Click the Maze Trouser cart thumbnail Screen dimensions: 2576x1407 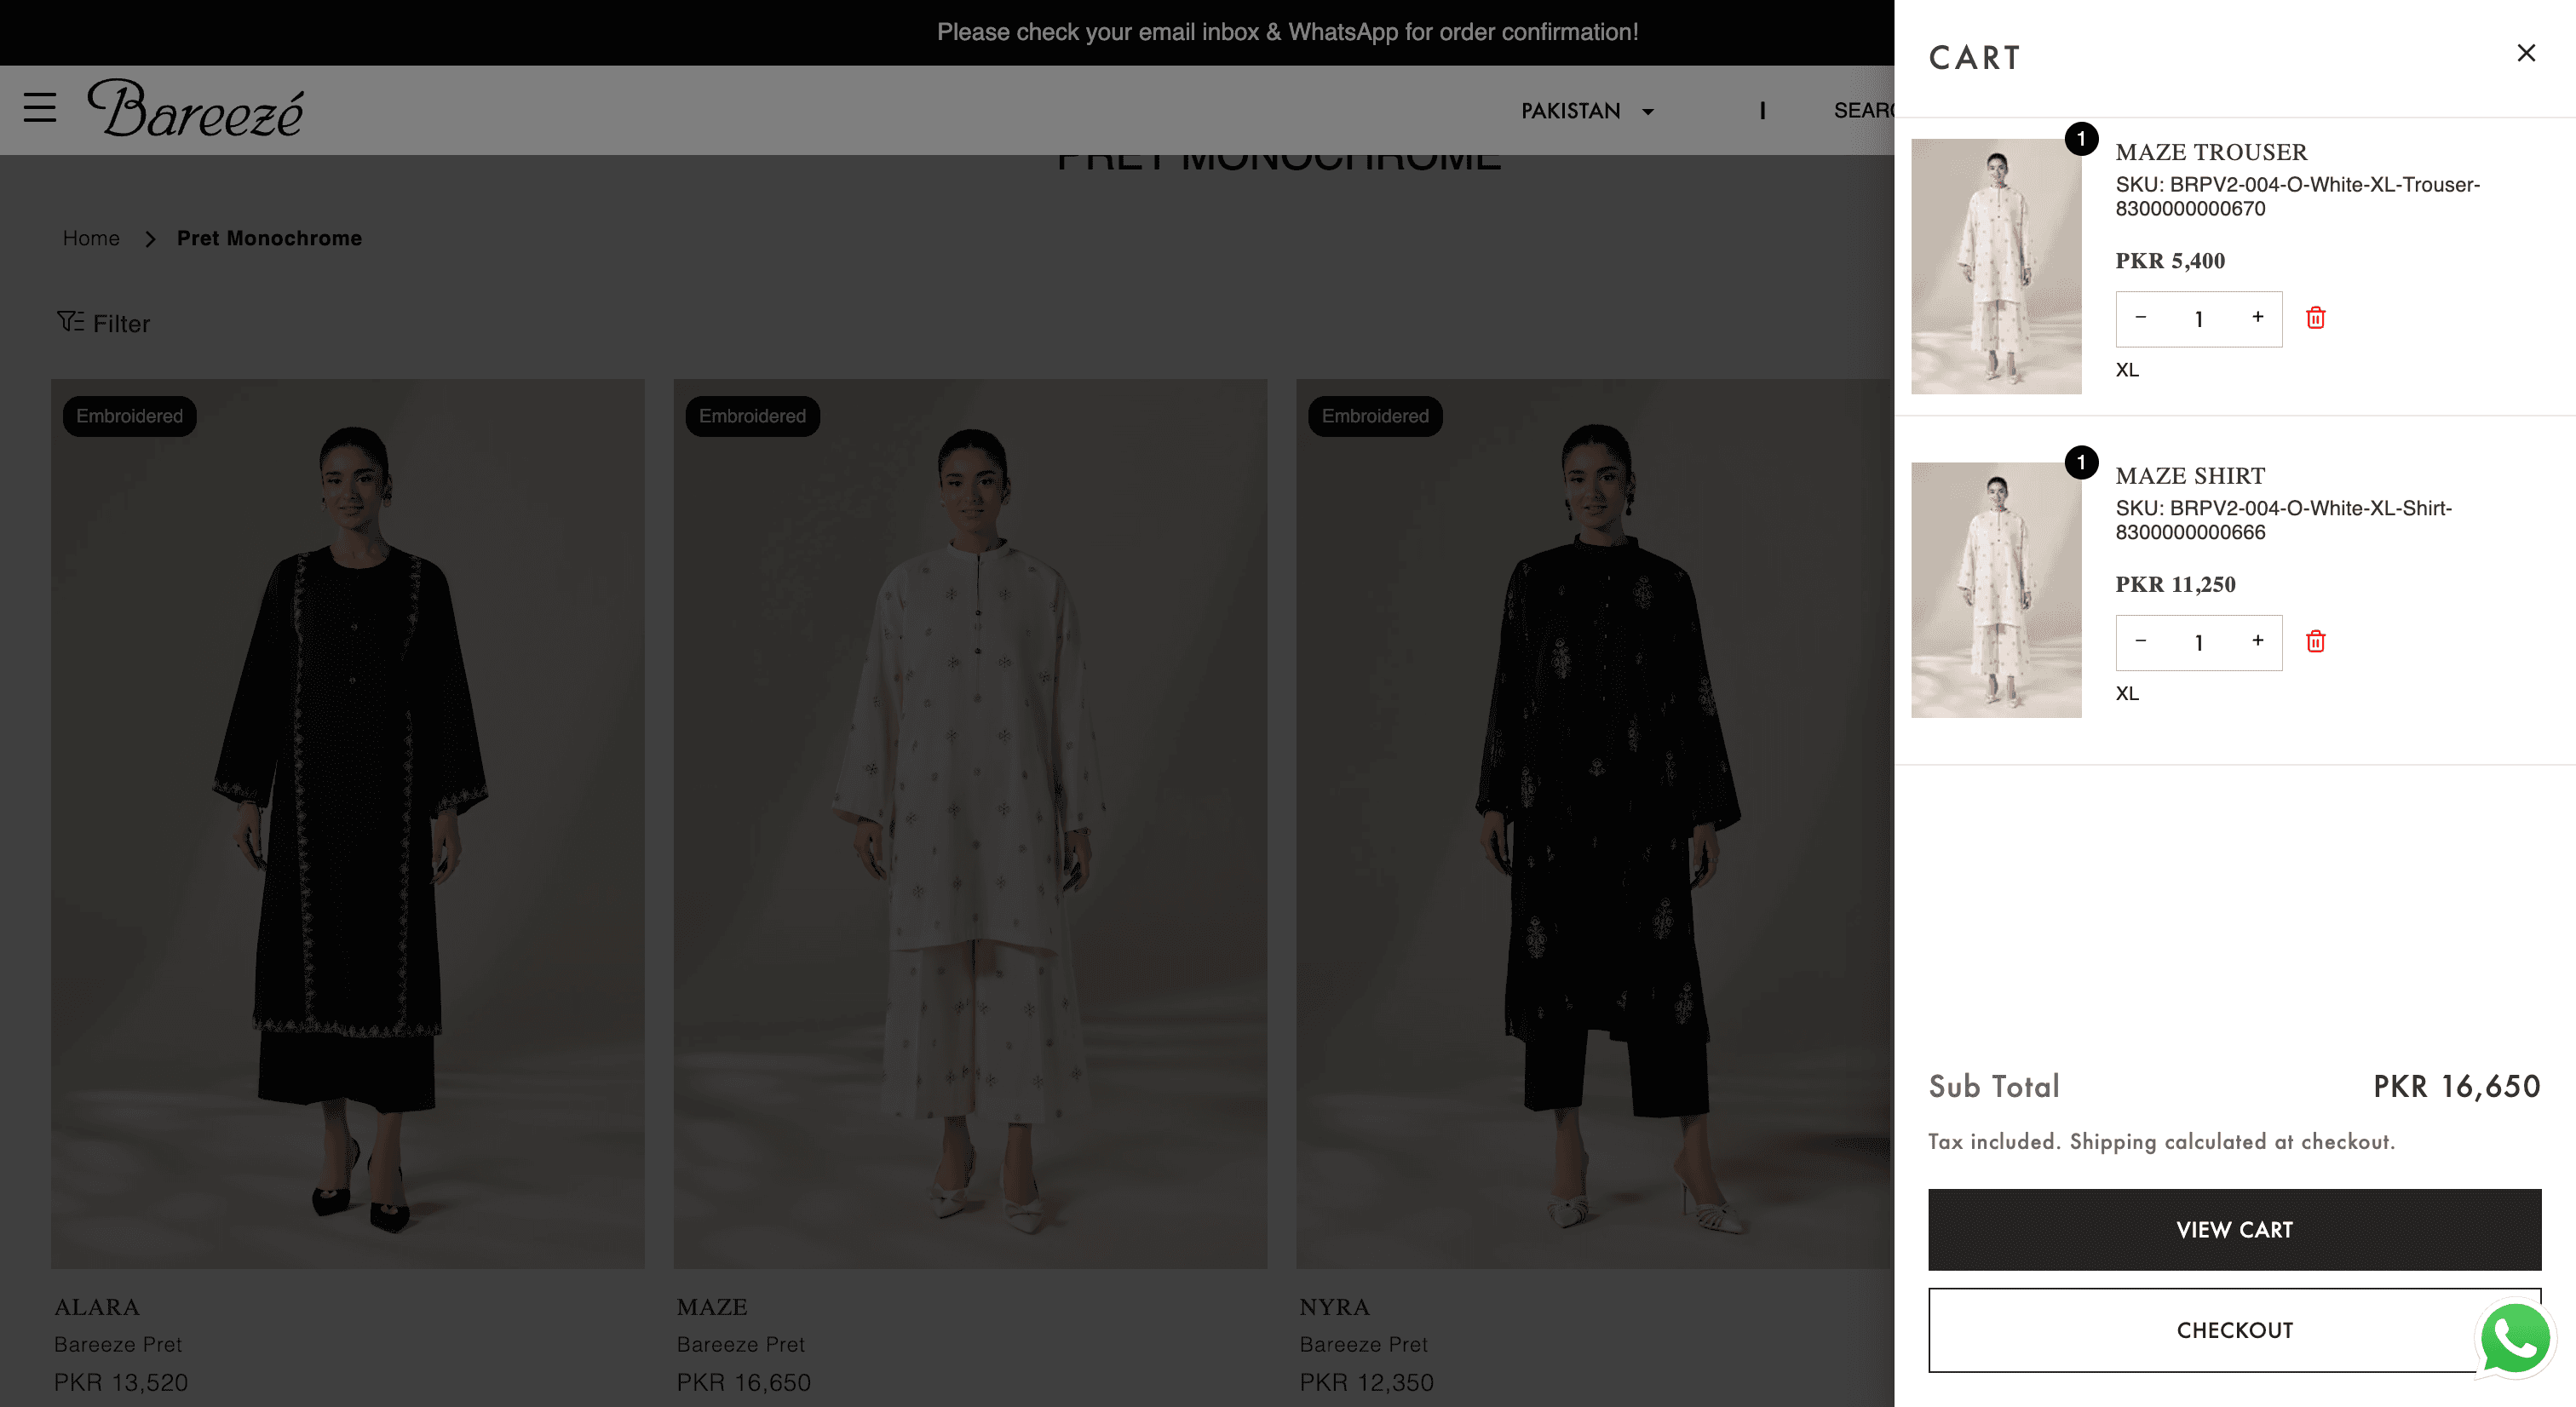pos(1996,266)
